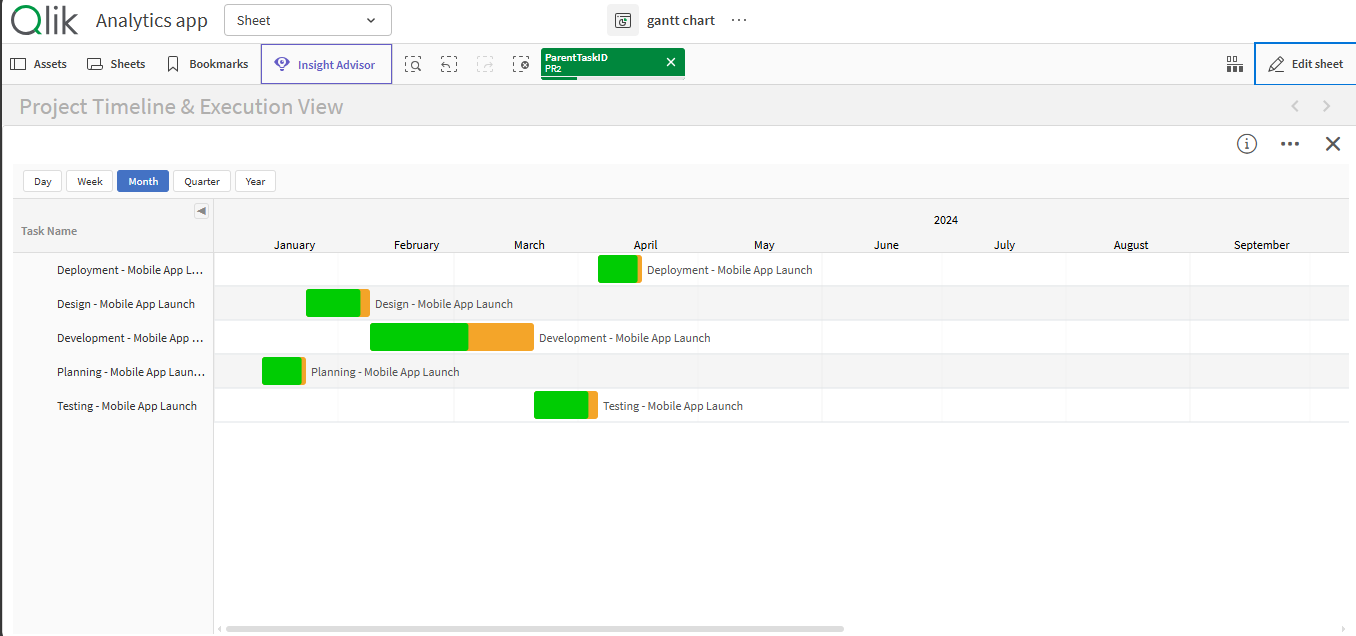Viewport: 1356px width, 636px height.
Task: Open the selections tool grid icon
Action: coord(1234,64)
